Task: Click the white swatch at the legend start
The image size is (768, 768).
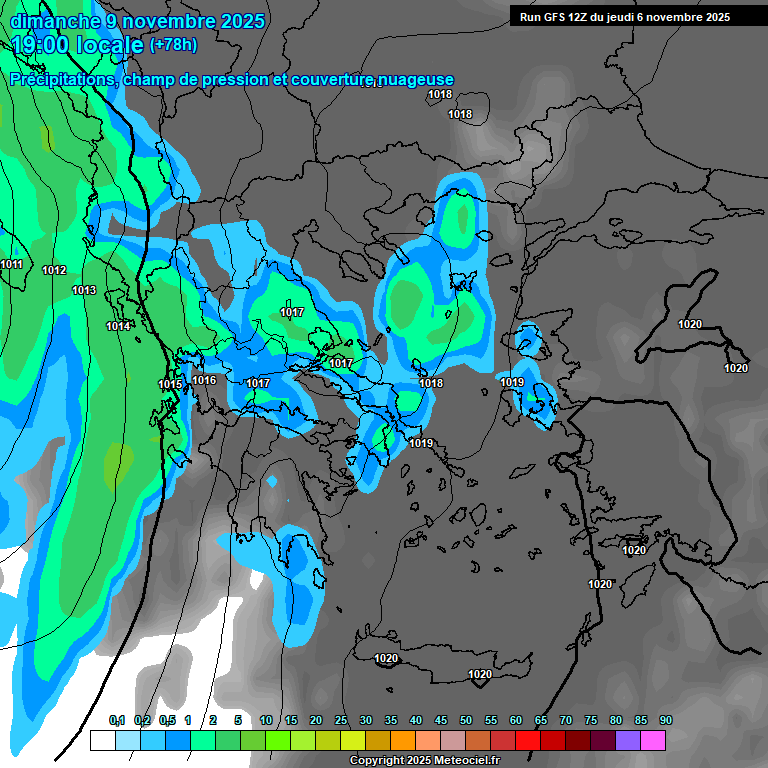Action: (x=102, y=741)
